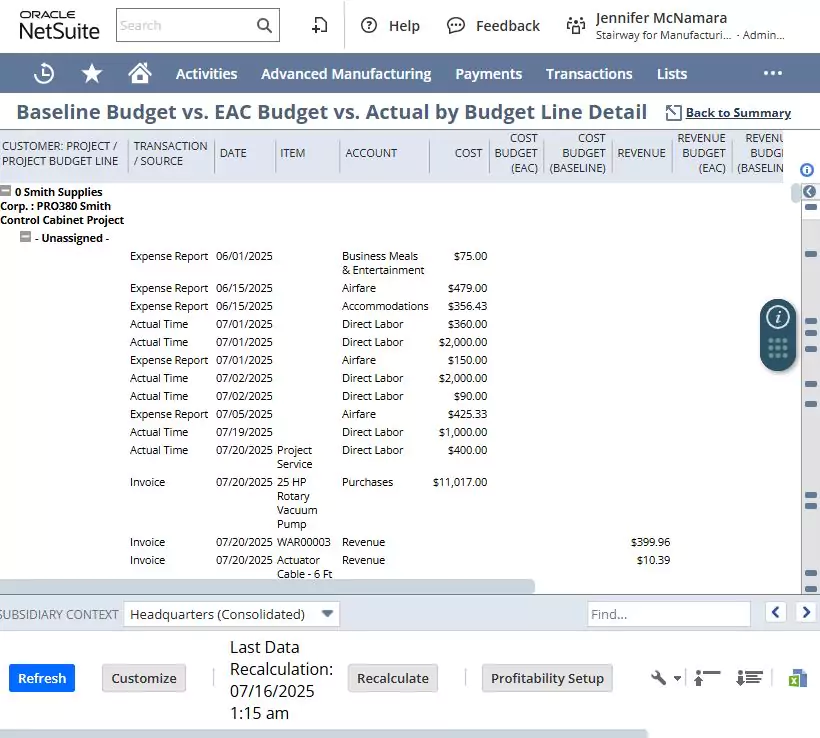Open the Advanced Manufacturing menu

click(346, 73)
